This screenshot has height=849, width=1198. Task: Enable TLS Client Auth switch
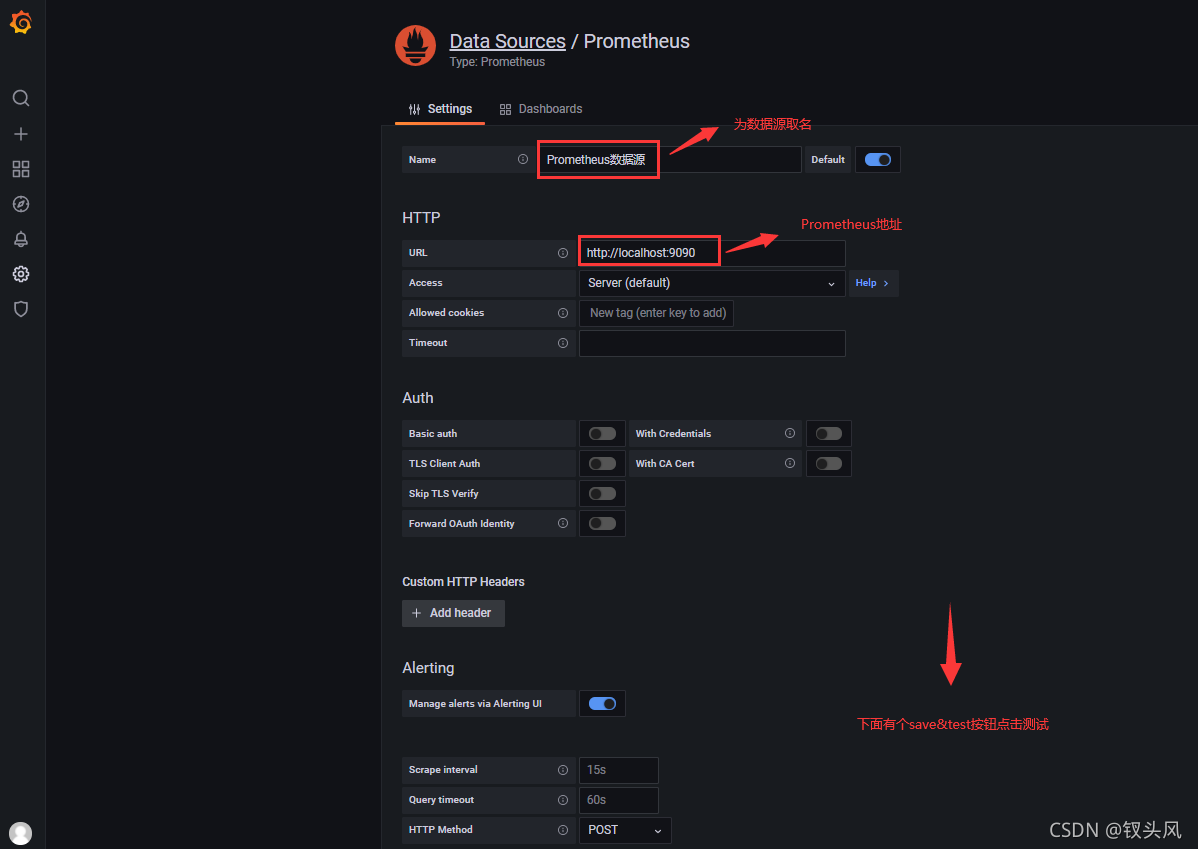click(602, 463)
